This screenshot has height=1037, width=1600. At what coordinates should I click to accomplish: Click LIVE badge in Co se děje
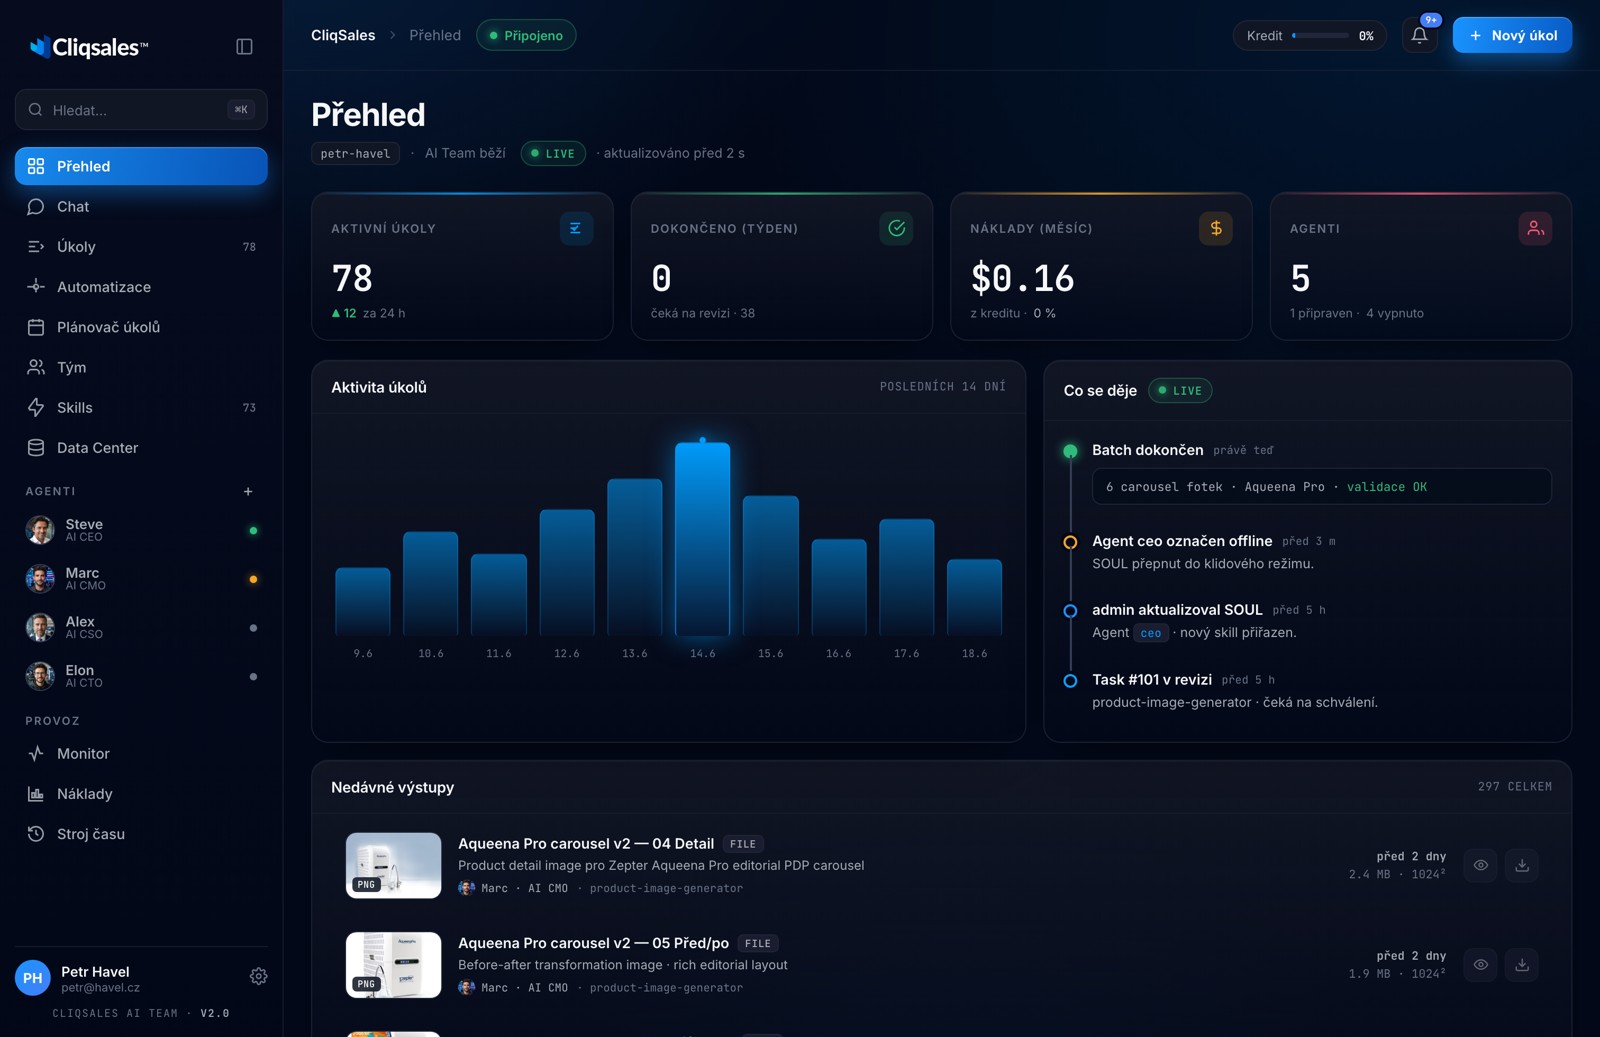(x=1180, y=390)
